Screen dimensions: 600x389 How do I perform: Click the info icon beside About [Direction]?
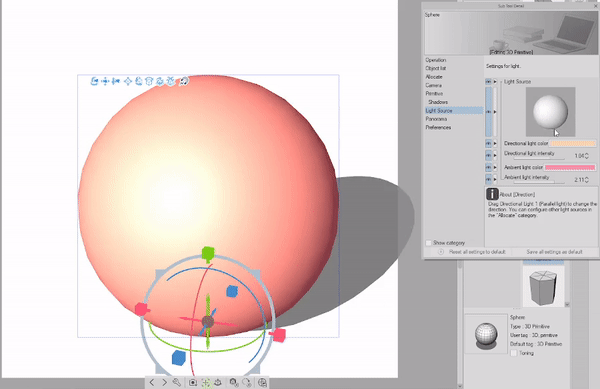pos(492,194)
